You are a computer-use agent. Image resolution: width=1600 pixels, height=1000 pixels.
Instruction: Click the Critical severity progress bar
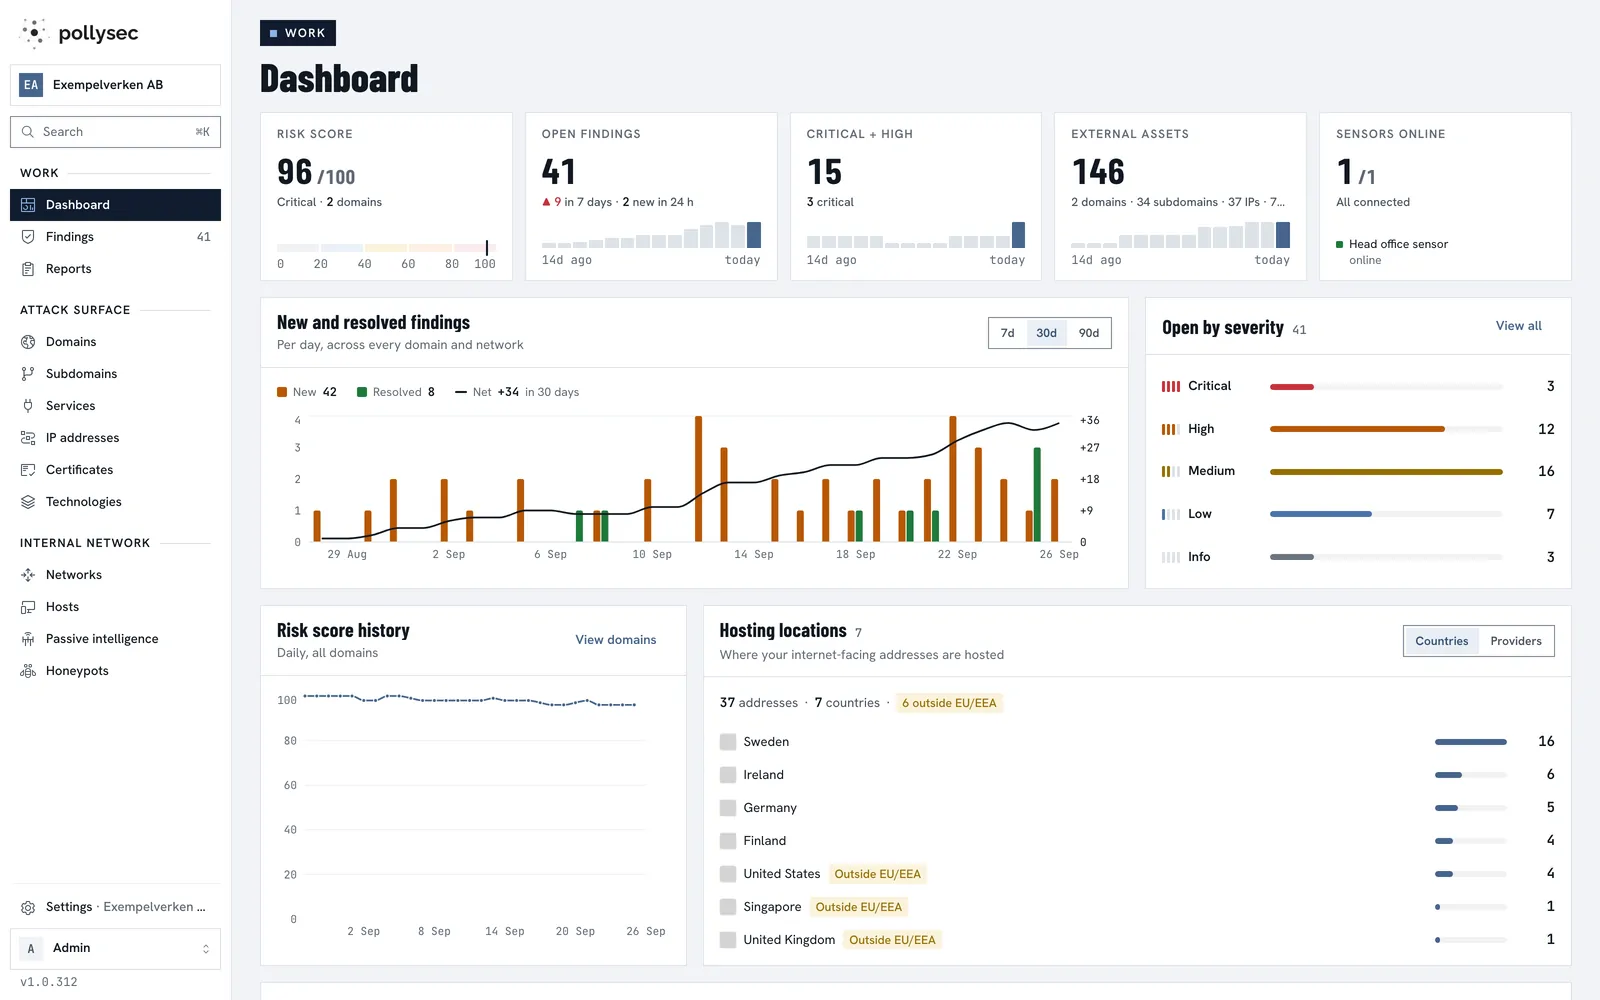tap(1386, 387)
